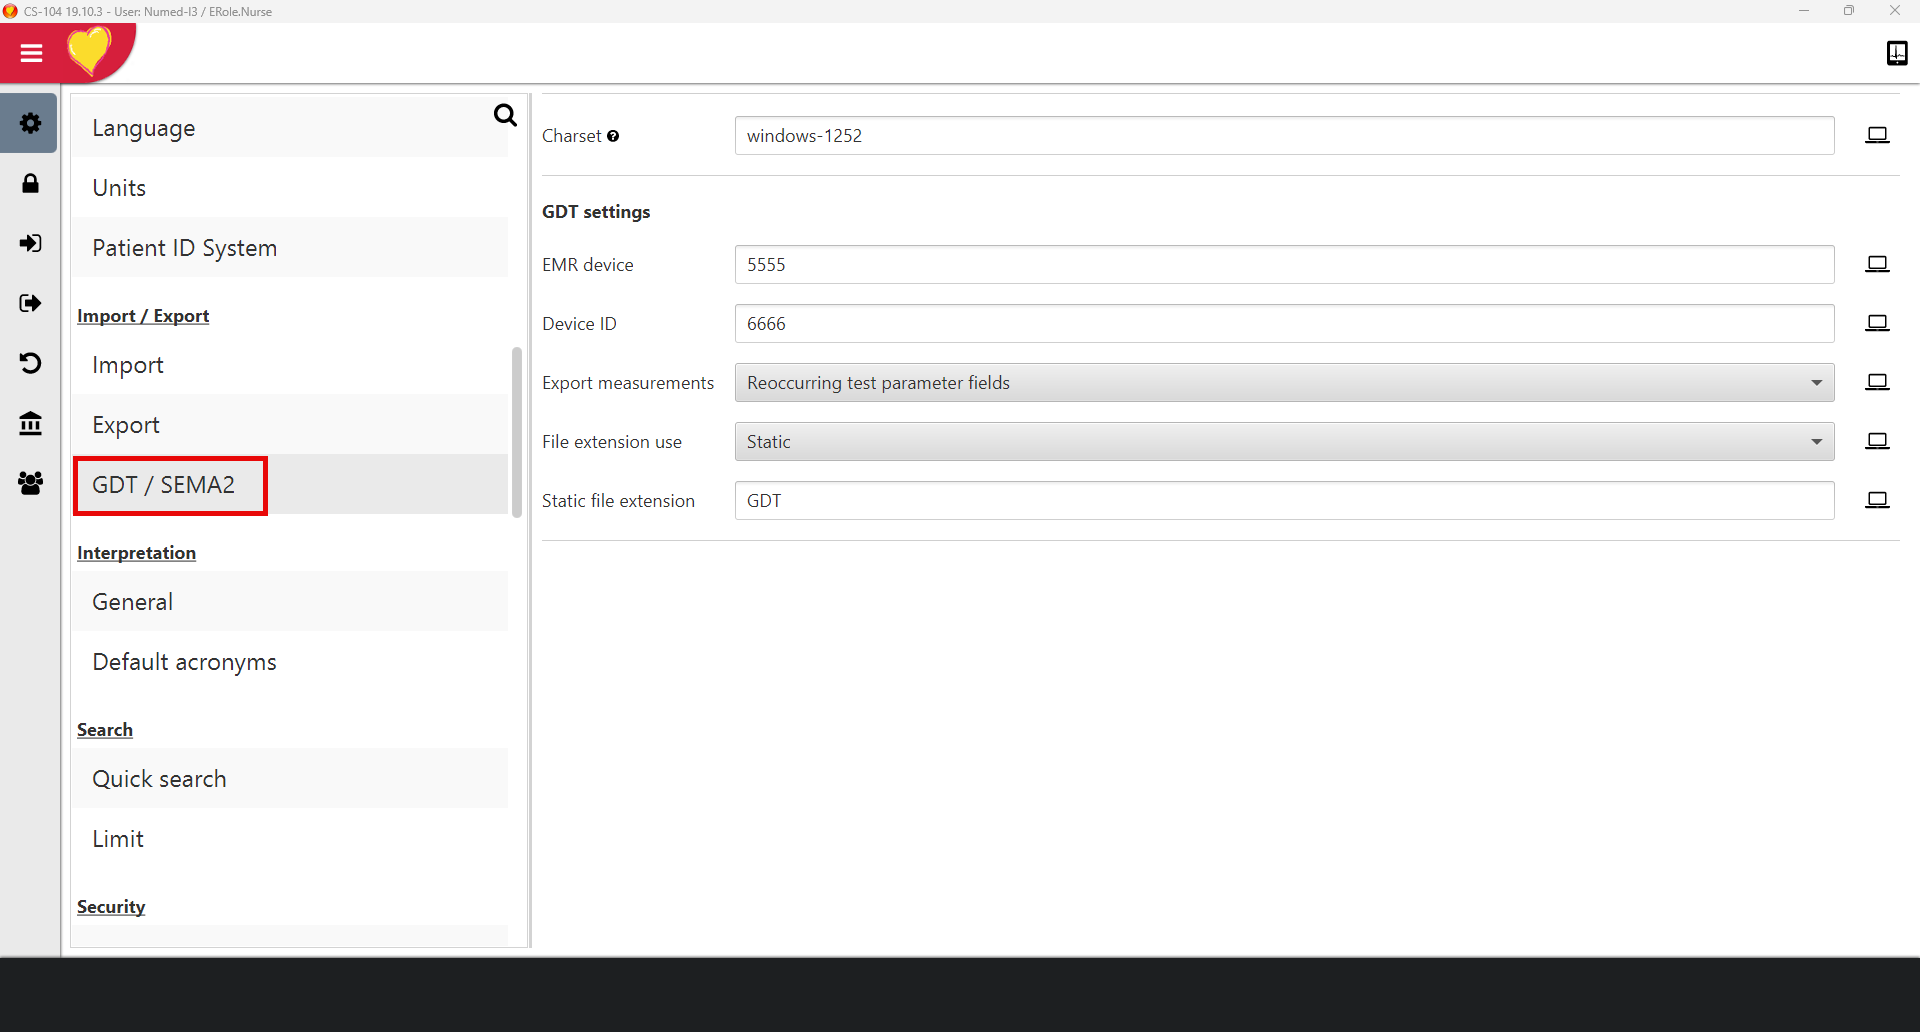This screenshot has height=1032, width=1920.
Task: Click the Charset help question mark
Action: pyautogui.click(x=613, y=136)
